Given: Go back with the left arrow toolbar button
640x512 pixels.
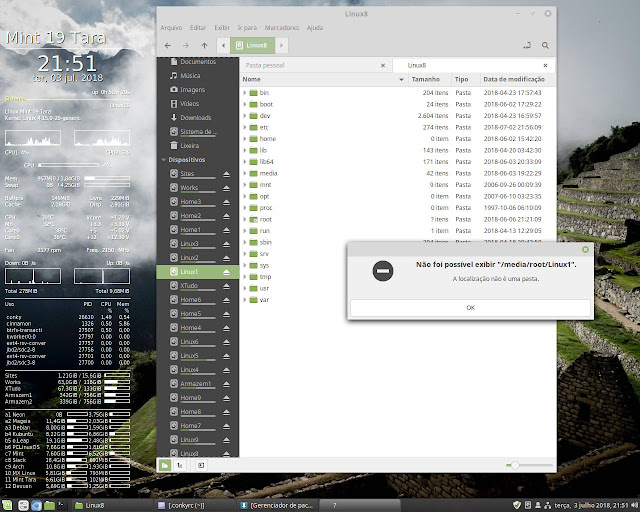Looking at the screenshot, I should pos(167,45).
